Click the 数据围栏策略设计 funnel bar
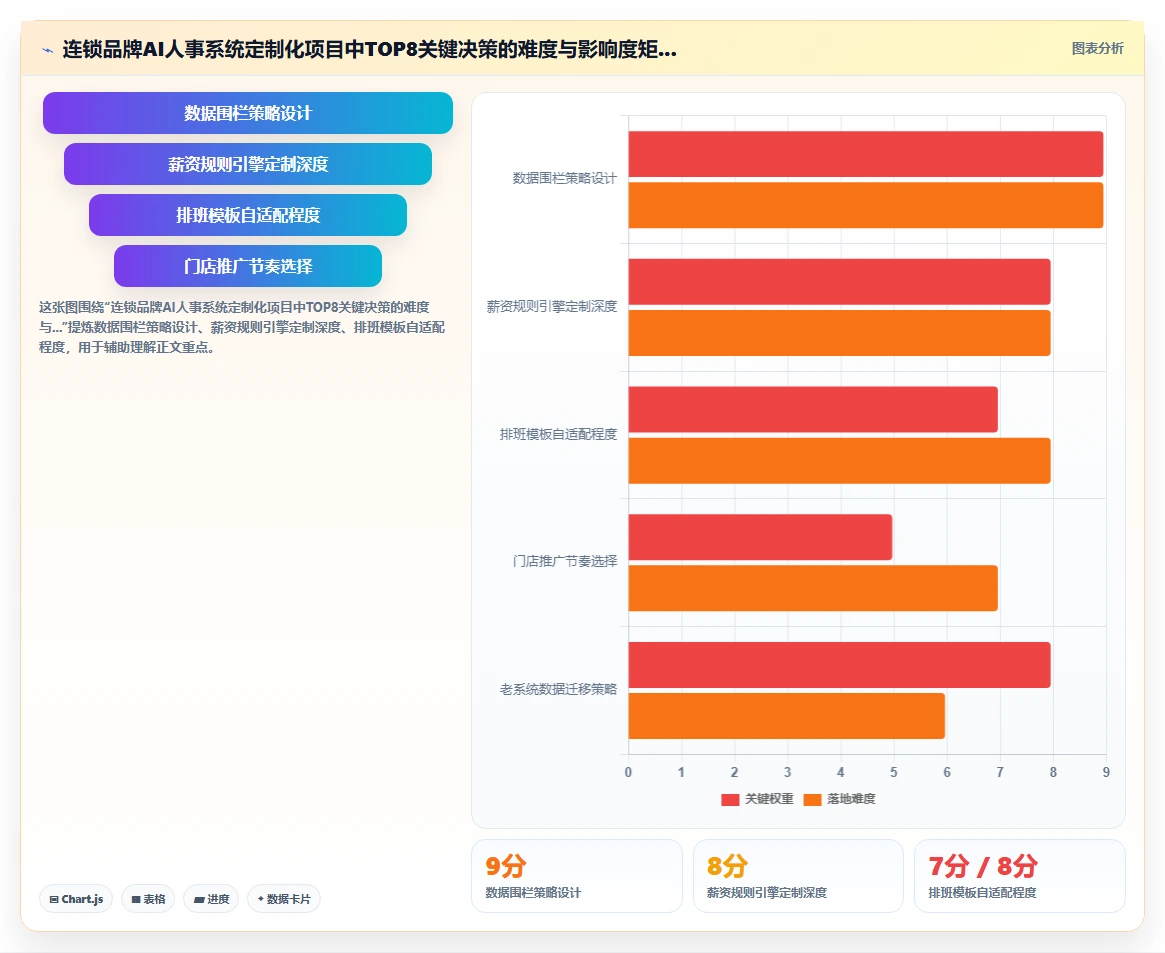The width and height of the screenshot is (1165, 953). click(x=247, y=113)
